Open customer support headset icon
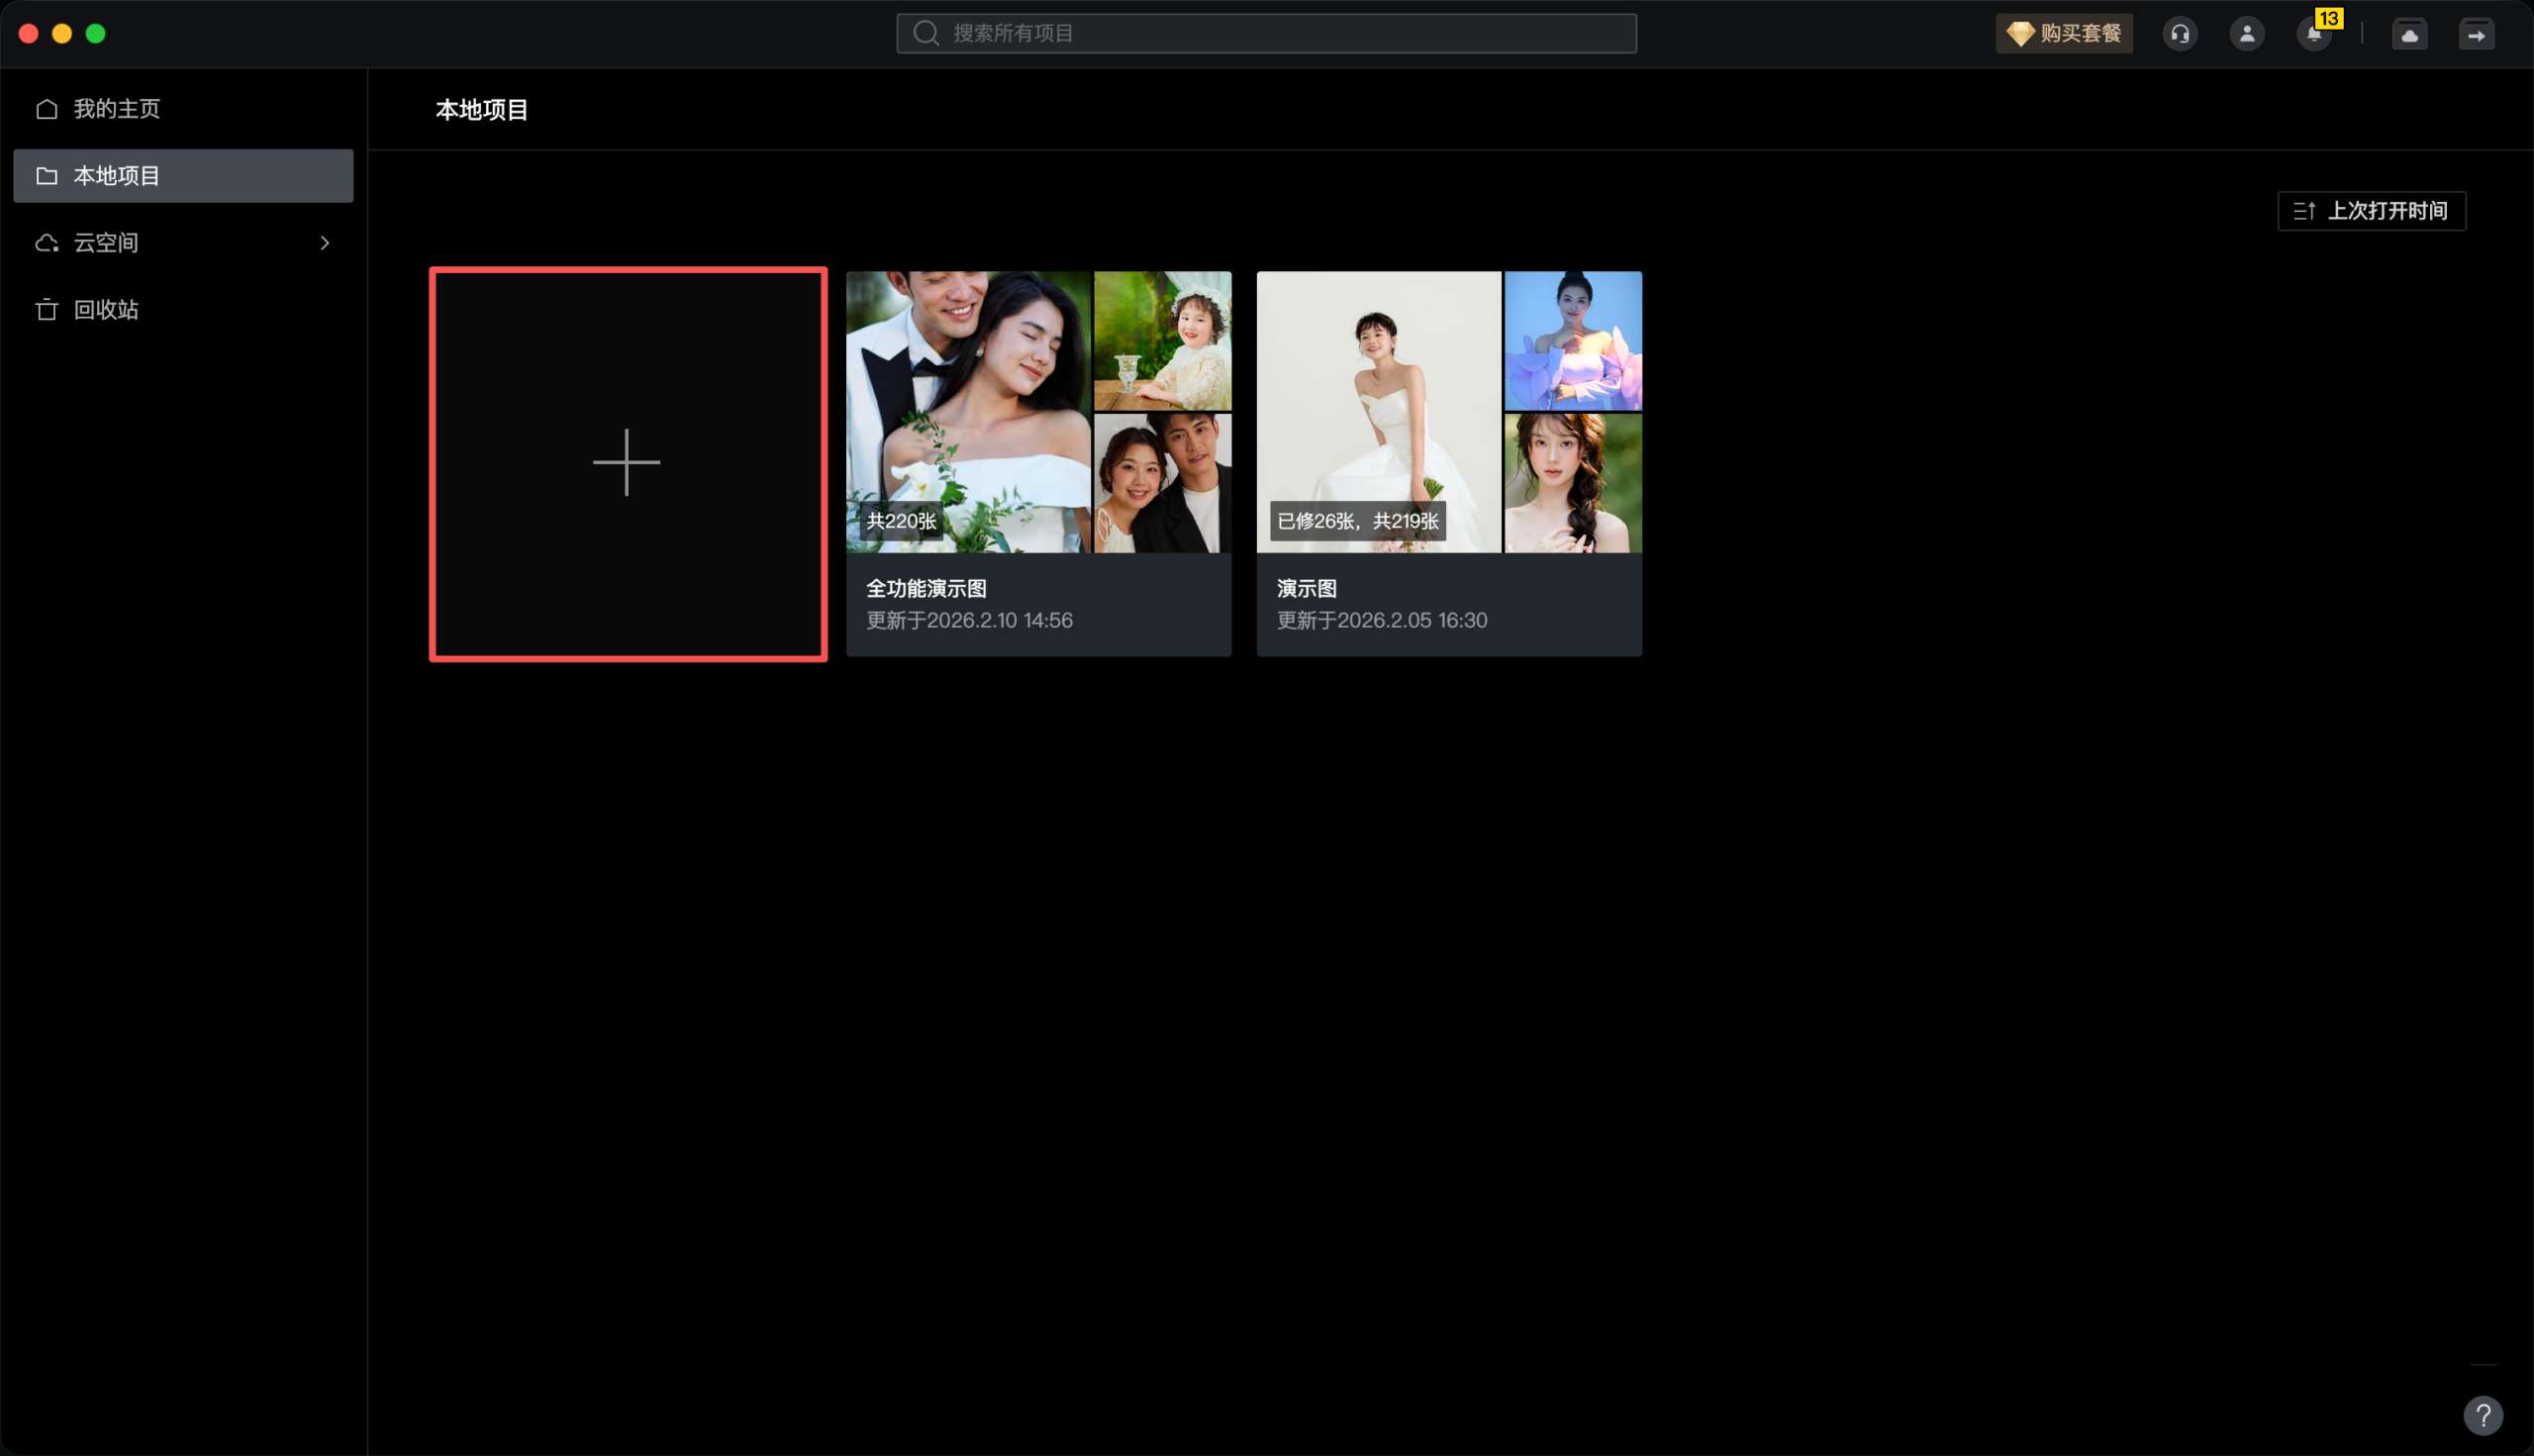Image resolution: width=2534 pixels, height=1456 pixels. click(2179, 34)
